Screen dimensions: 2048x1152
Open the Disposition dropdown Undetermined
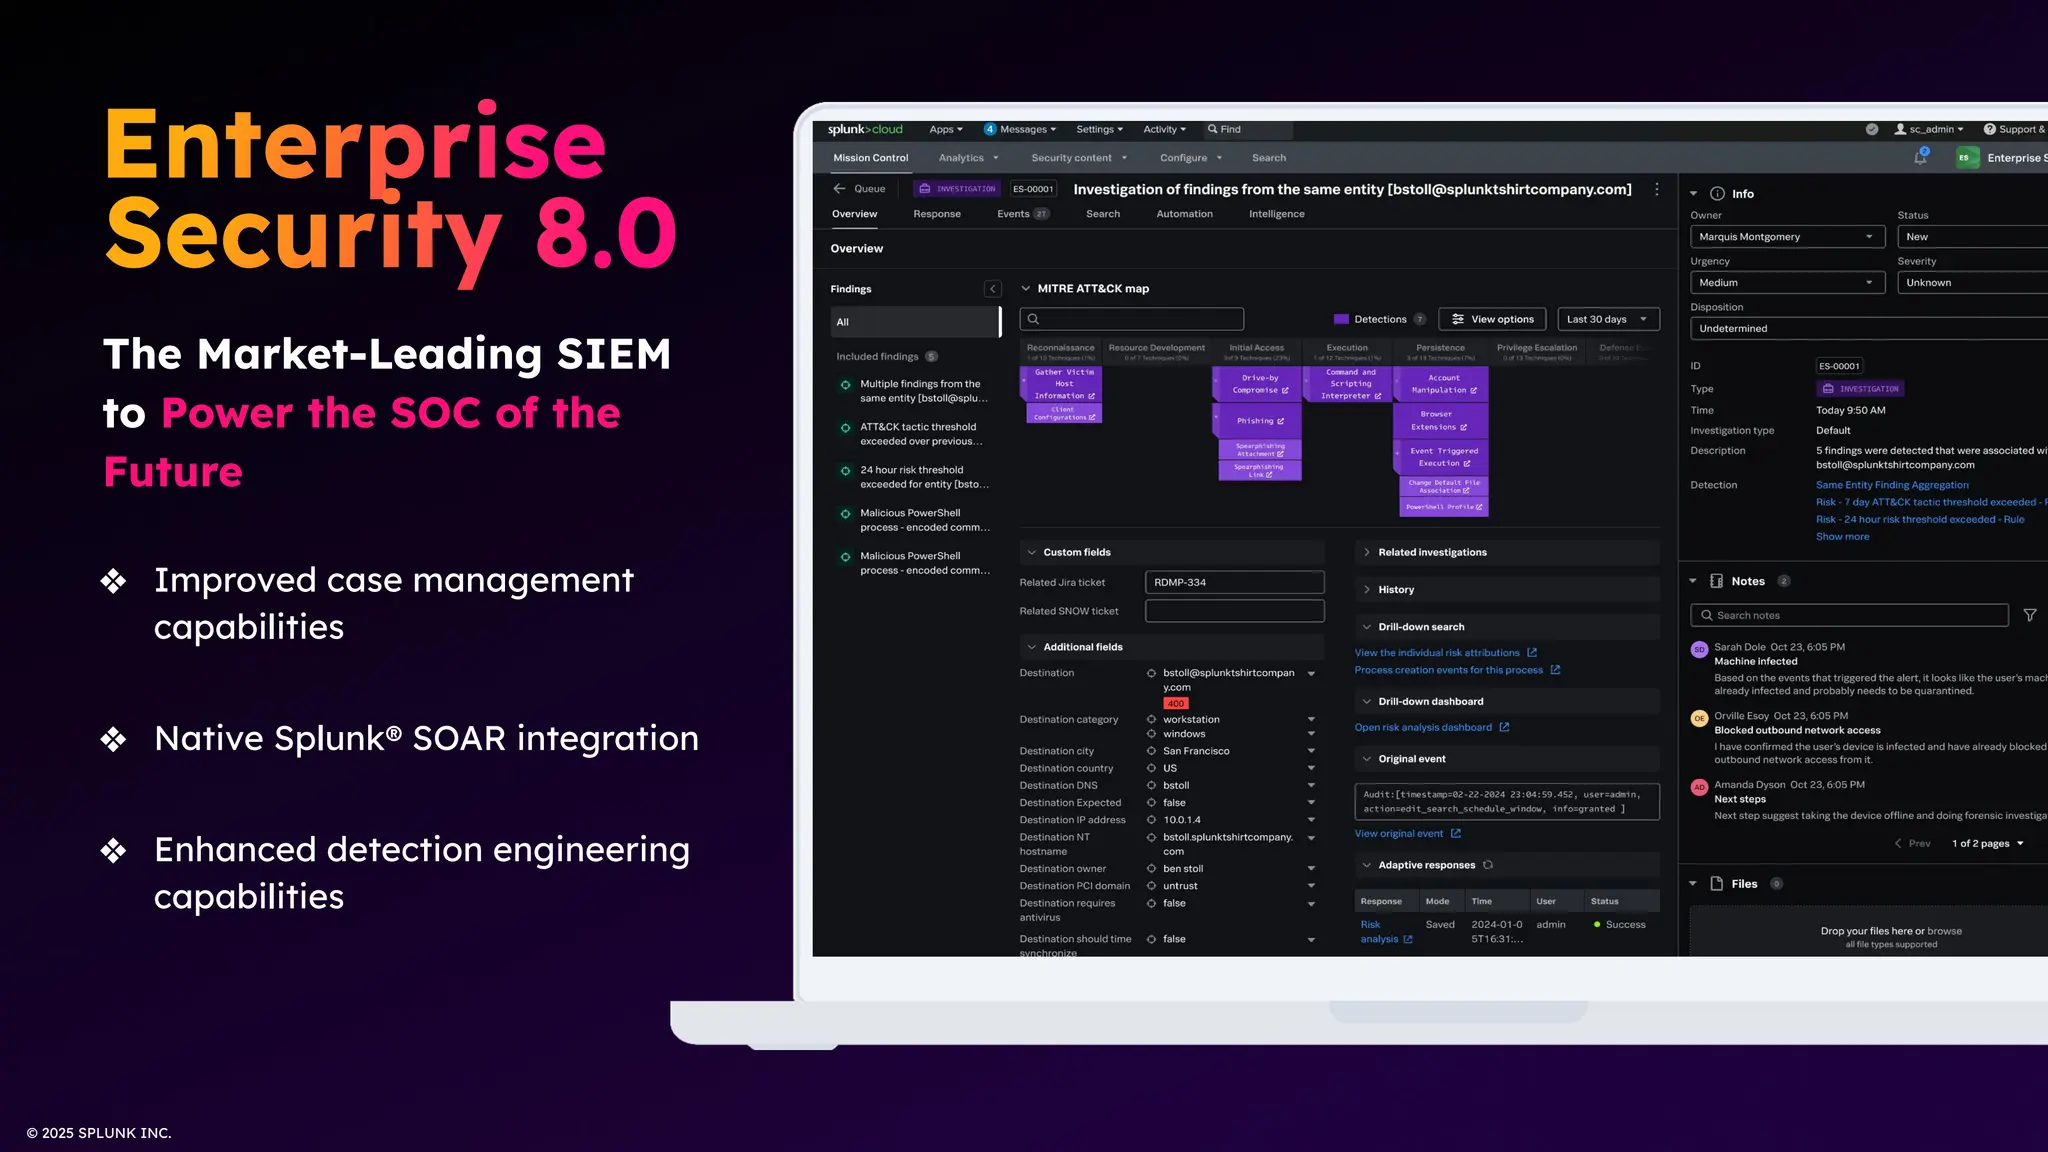tap(1869, 329)
